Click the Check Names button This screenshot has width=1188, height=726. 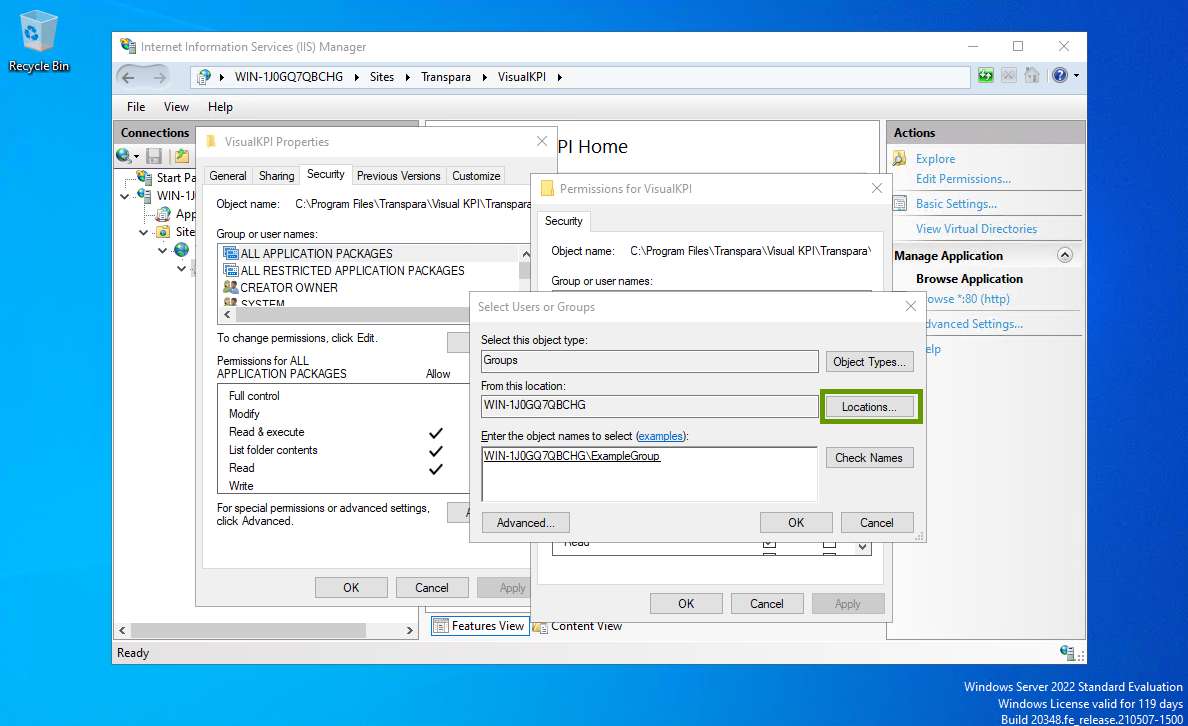tap(868, 458)
